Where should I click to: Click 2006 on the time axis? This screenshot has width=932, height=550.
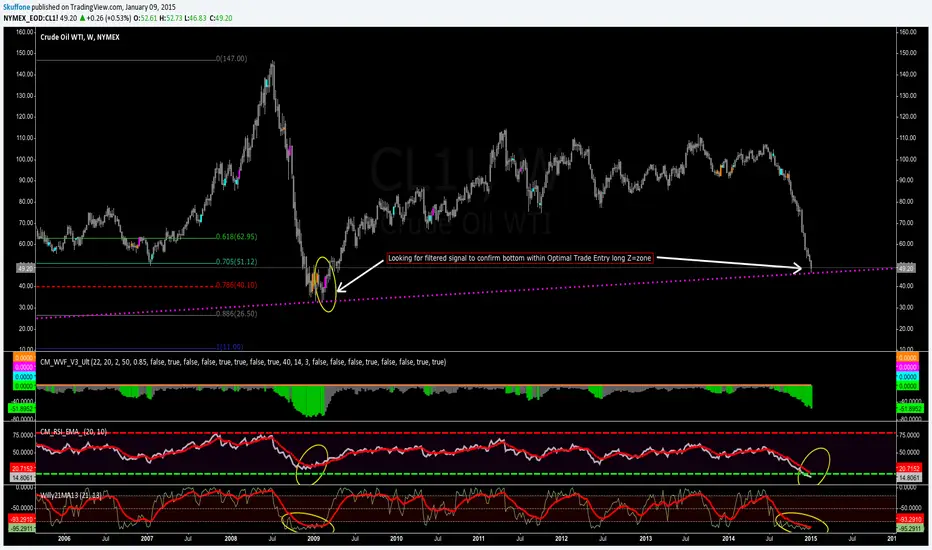point(64,539)
